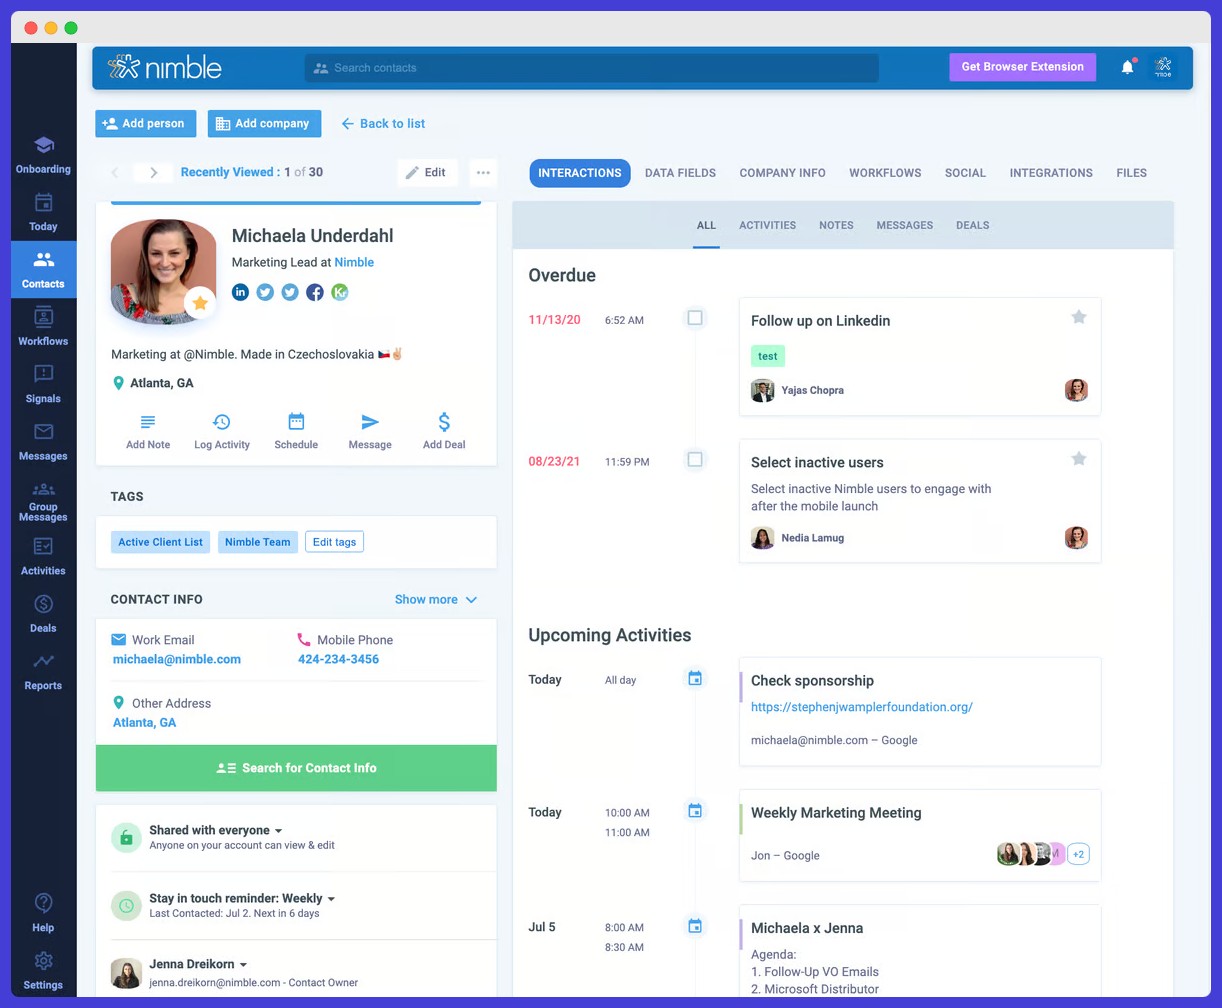Click the Search contacts field
The height and width of the screenshot is (1008, 1222).
[x=591, y=68]
